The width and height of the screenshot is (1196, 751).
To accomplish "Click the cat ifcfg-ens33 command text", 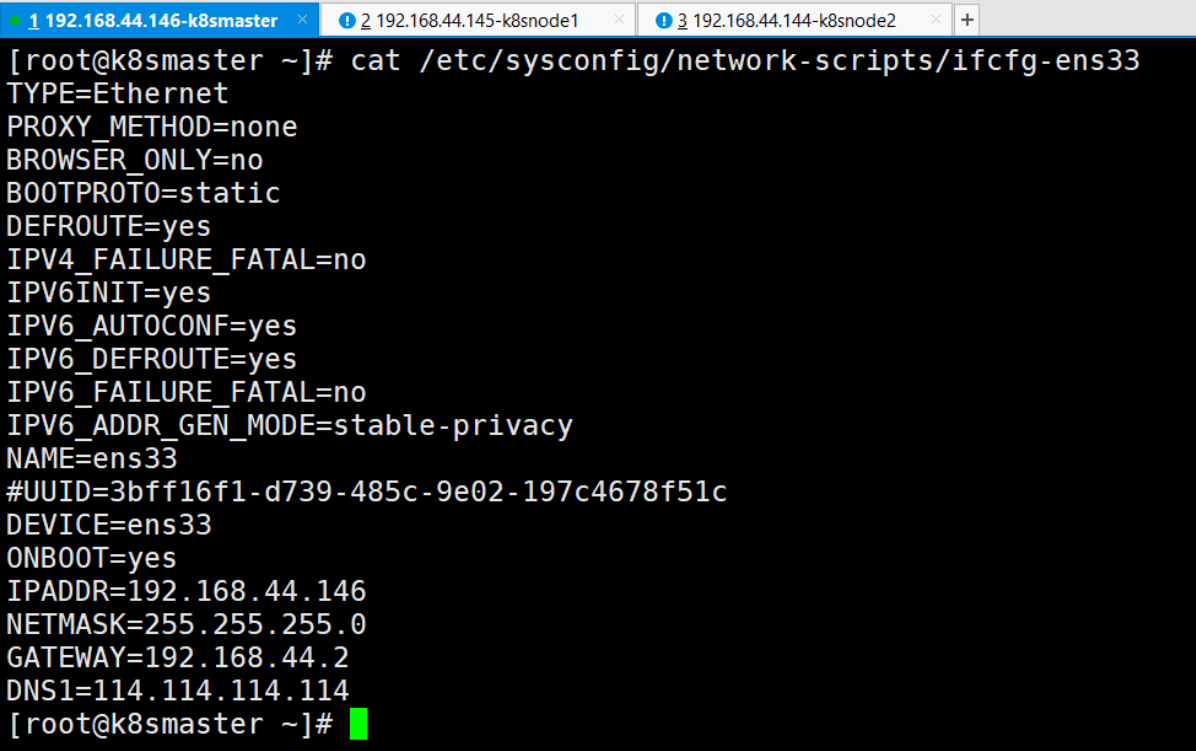I will [x=745, y=60].
